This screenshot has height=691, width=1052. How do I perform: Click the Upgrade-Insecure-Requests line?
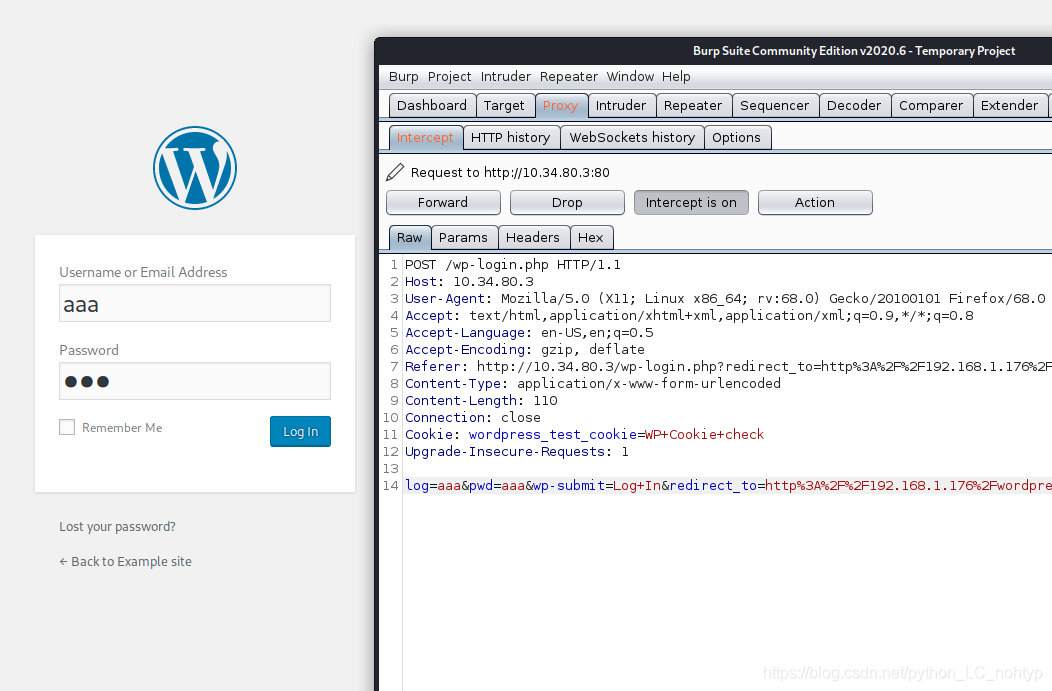[x=517, y=451]
